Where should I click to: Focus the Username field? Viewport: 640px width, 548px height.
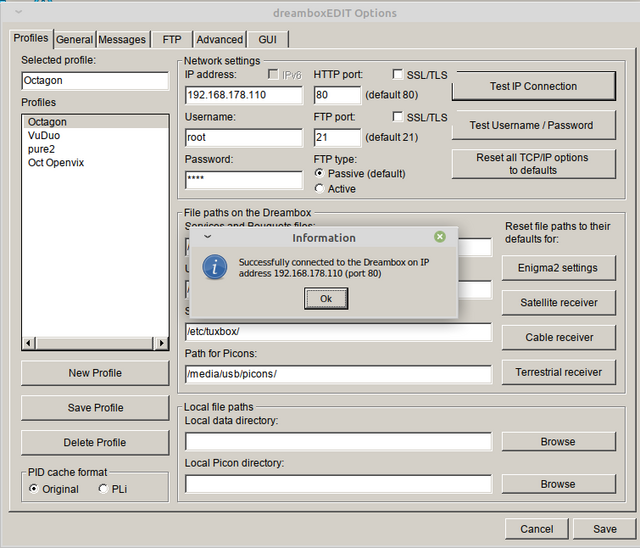click(244, 138)
